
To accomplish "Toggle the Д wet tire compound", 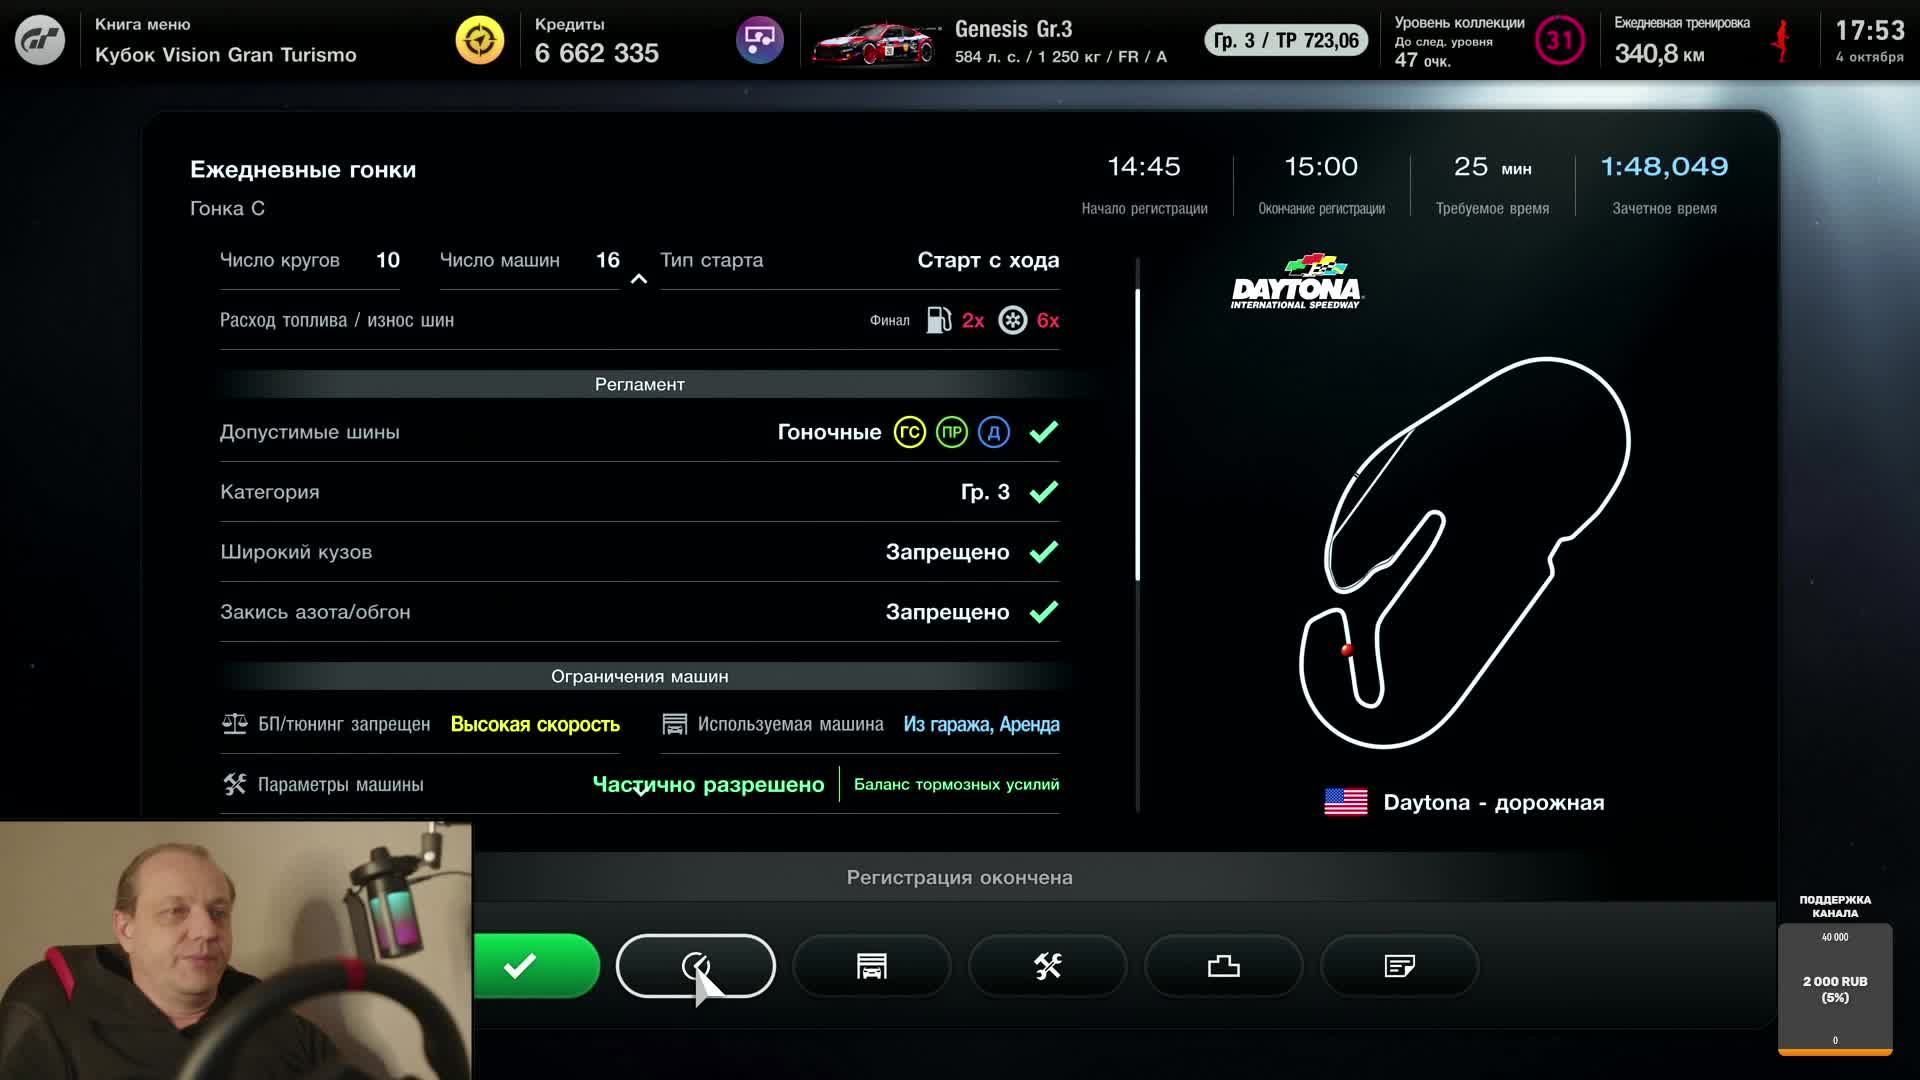I will 991,432.
